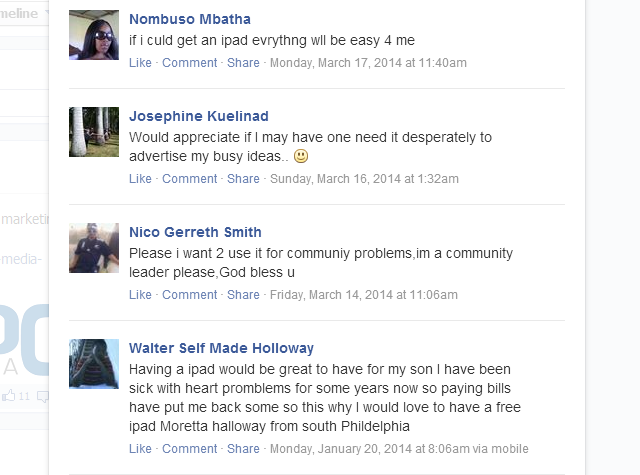
Task: Share Walter Self Made Holloway's post
Action: click(243, 449)
